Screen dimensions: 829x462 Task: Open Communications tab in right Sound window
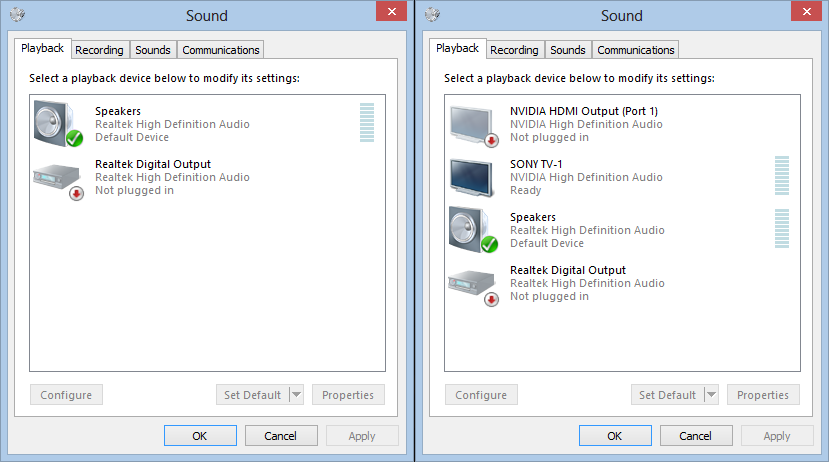click(x=636, y=50)
